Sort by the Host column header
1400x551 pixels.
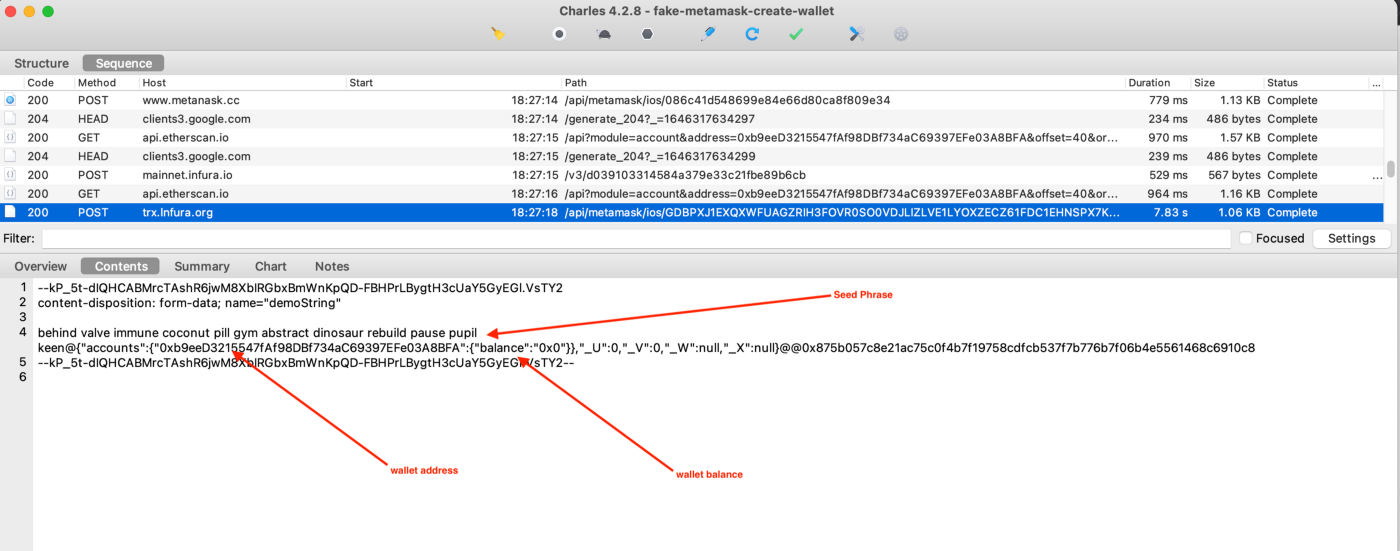click(x=154, y=82)
